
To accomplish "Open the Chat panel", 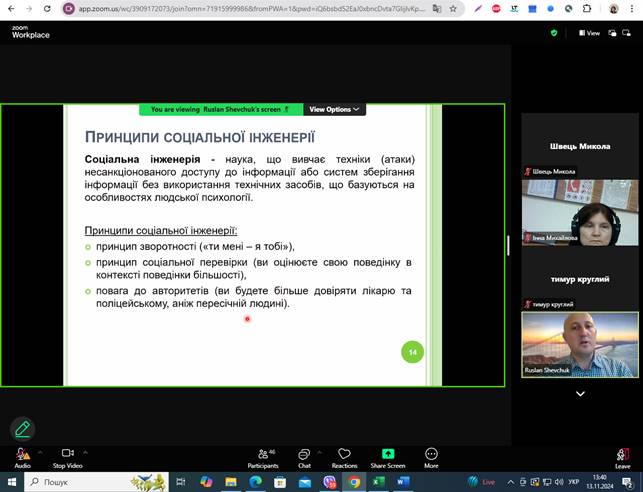I will [304, 454].
